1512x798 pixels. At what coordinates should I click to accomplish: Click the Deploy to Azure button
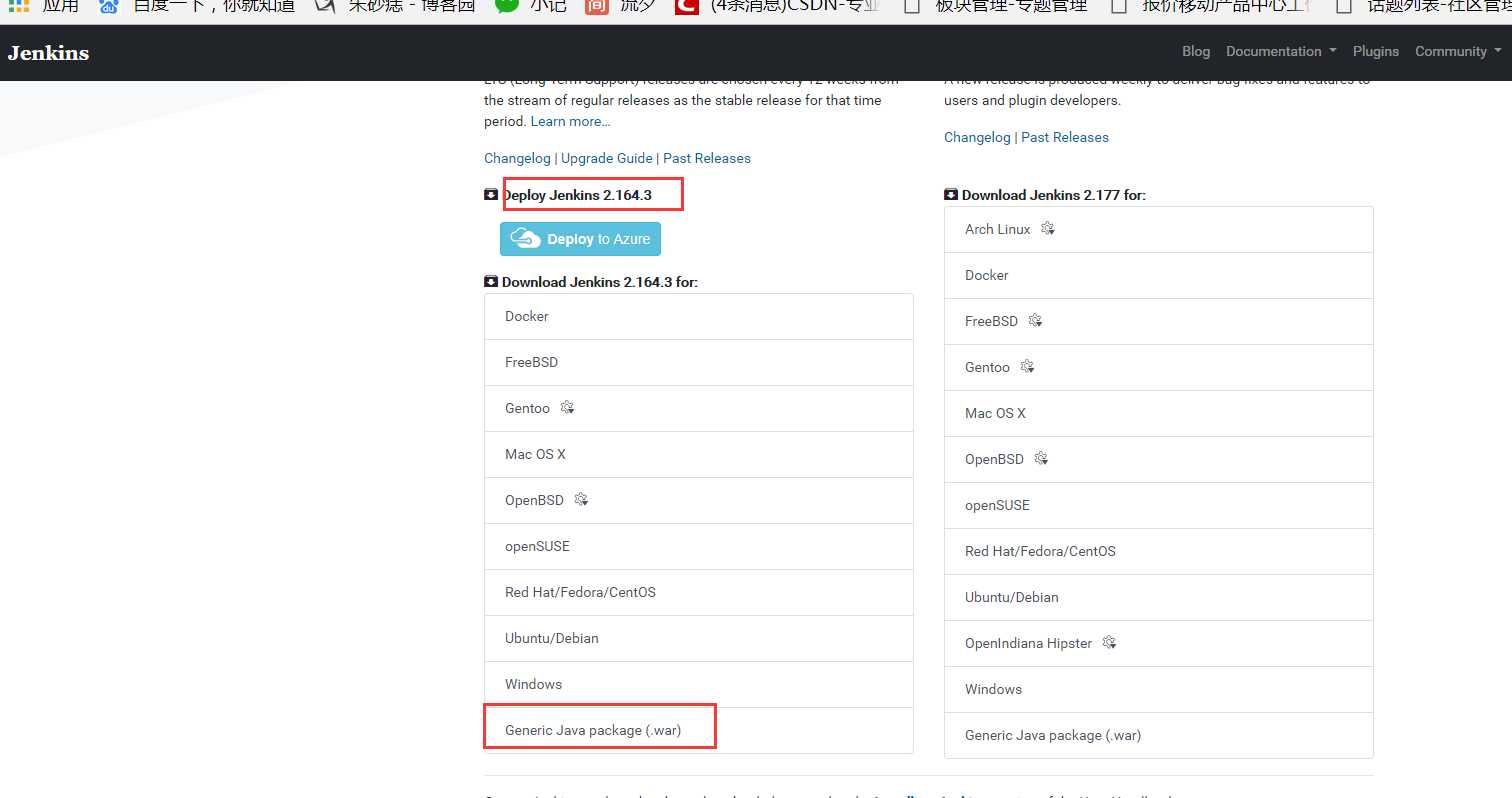click(x=580, y=239)
